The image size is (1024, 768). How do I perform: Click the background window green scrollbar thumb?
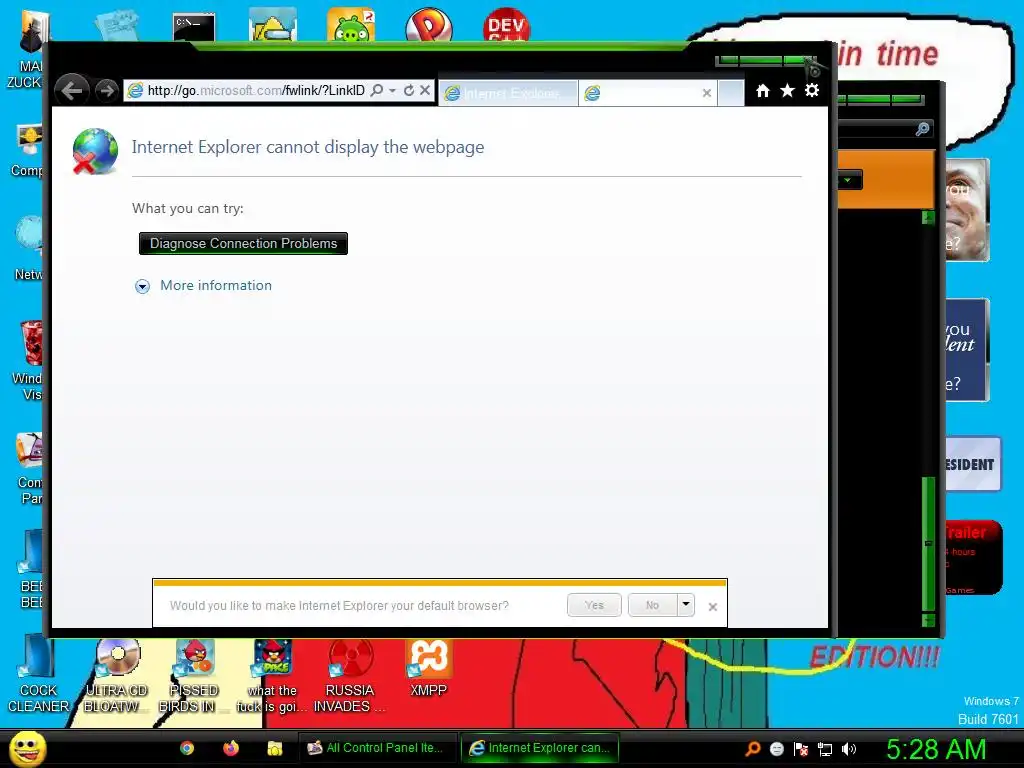point(928,543)
